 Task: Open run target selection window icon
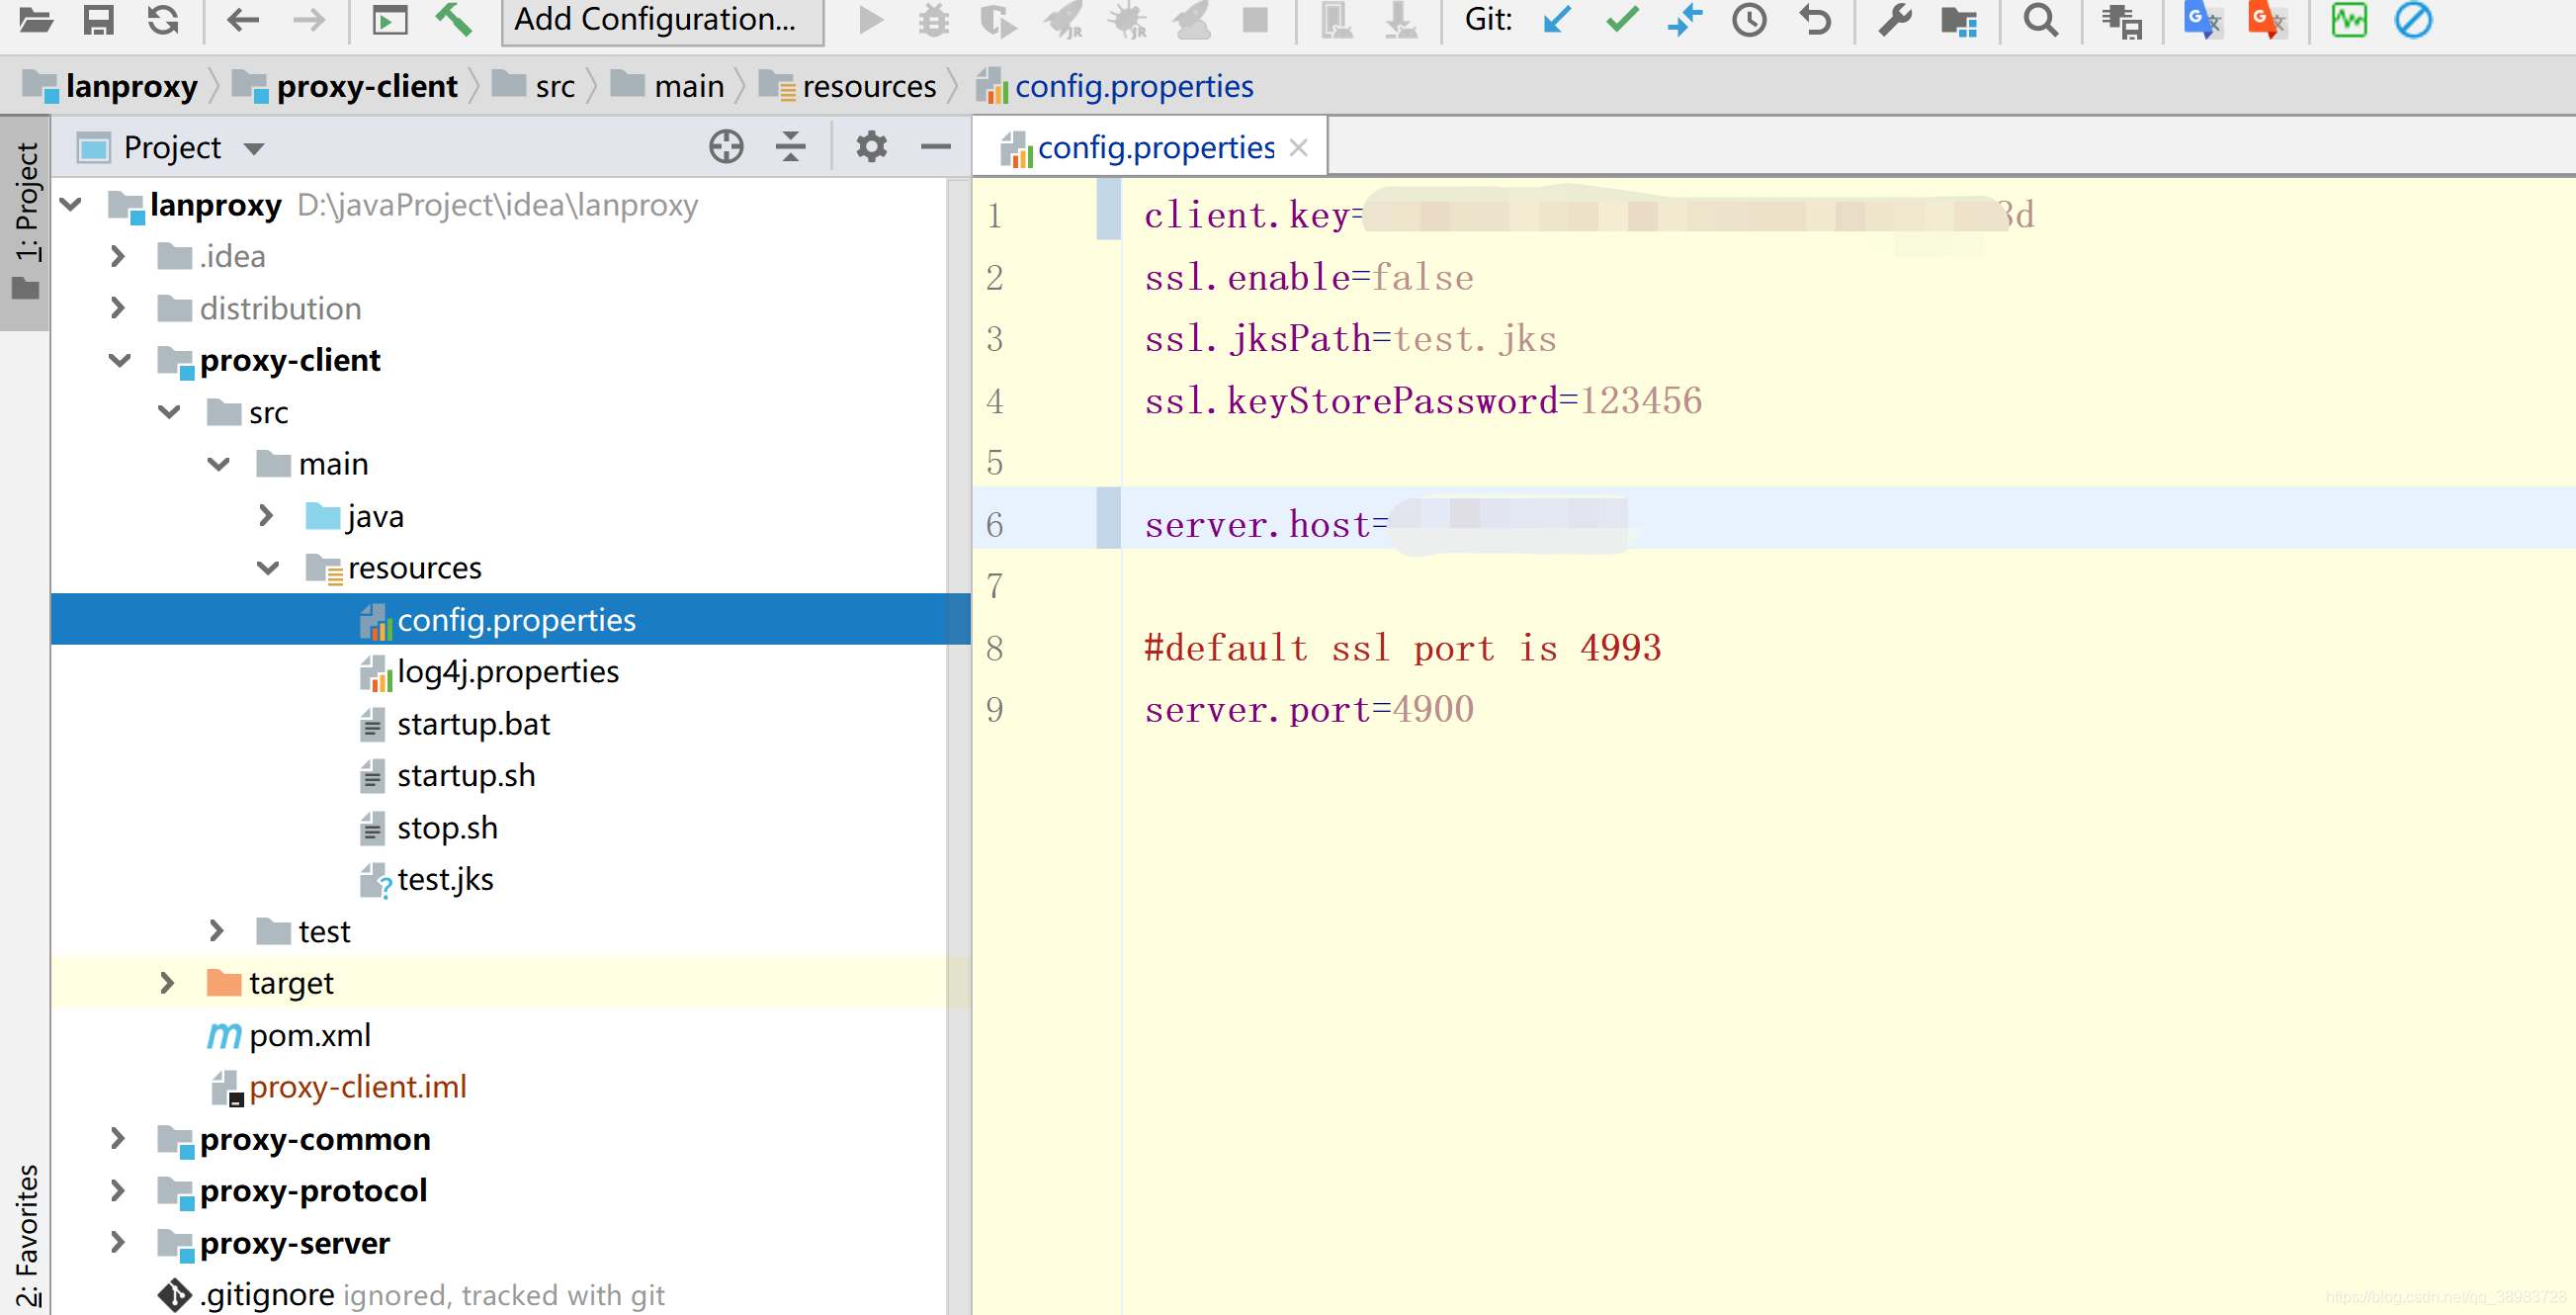pos(389,19)
